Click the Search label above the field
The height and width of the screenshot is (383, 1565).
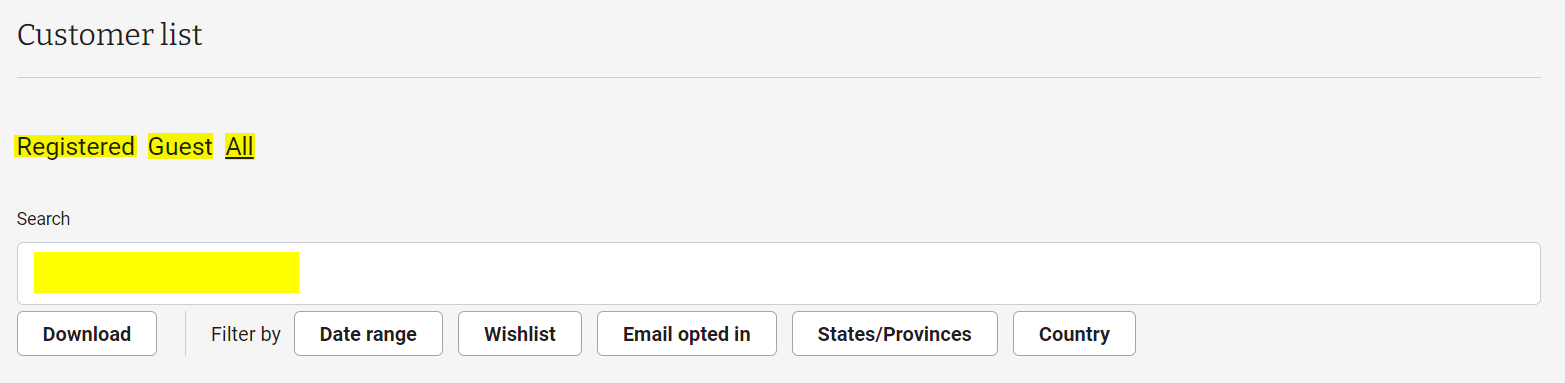(44, 219)
